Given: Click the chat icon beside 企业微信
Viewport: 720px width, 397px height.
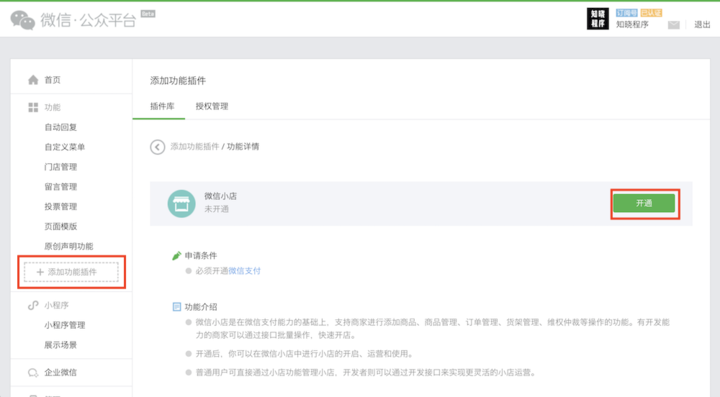Looking at the screenshot, I should 33,373.
